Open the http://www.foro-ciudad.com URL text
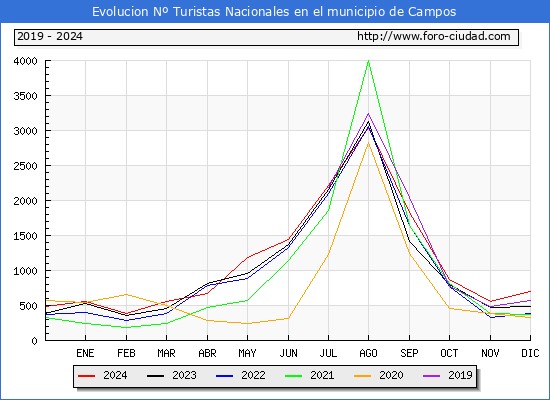This screenshot has width=550, height=400. tap(434, 36)
